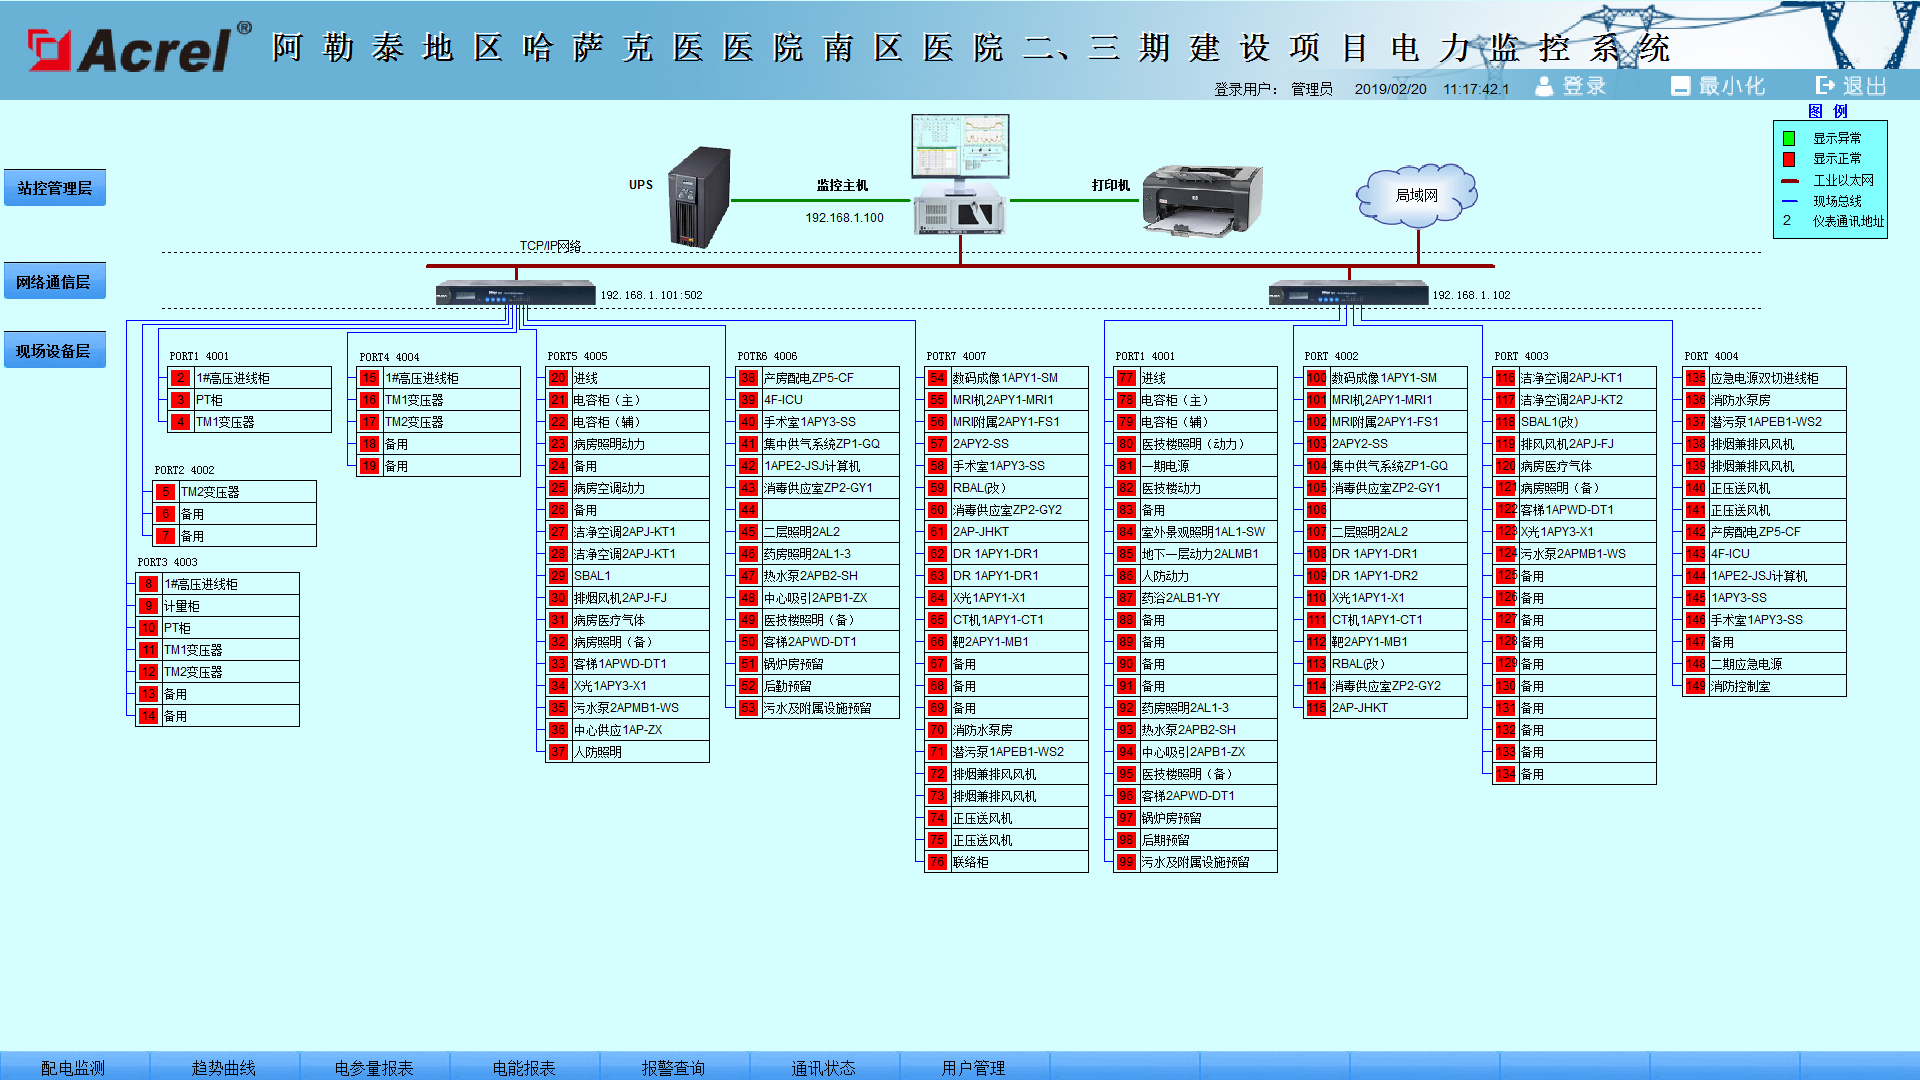Click the 最小化 minimize button
Image resolution: width=1920 pixels, height=1080 pixels.
1718,86
